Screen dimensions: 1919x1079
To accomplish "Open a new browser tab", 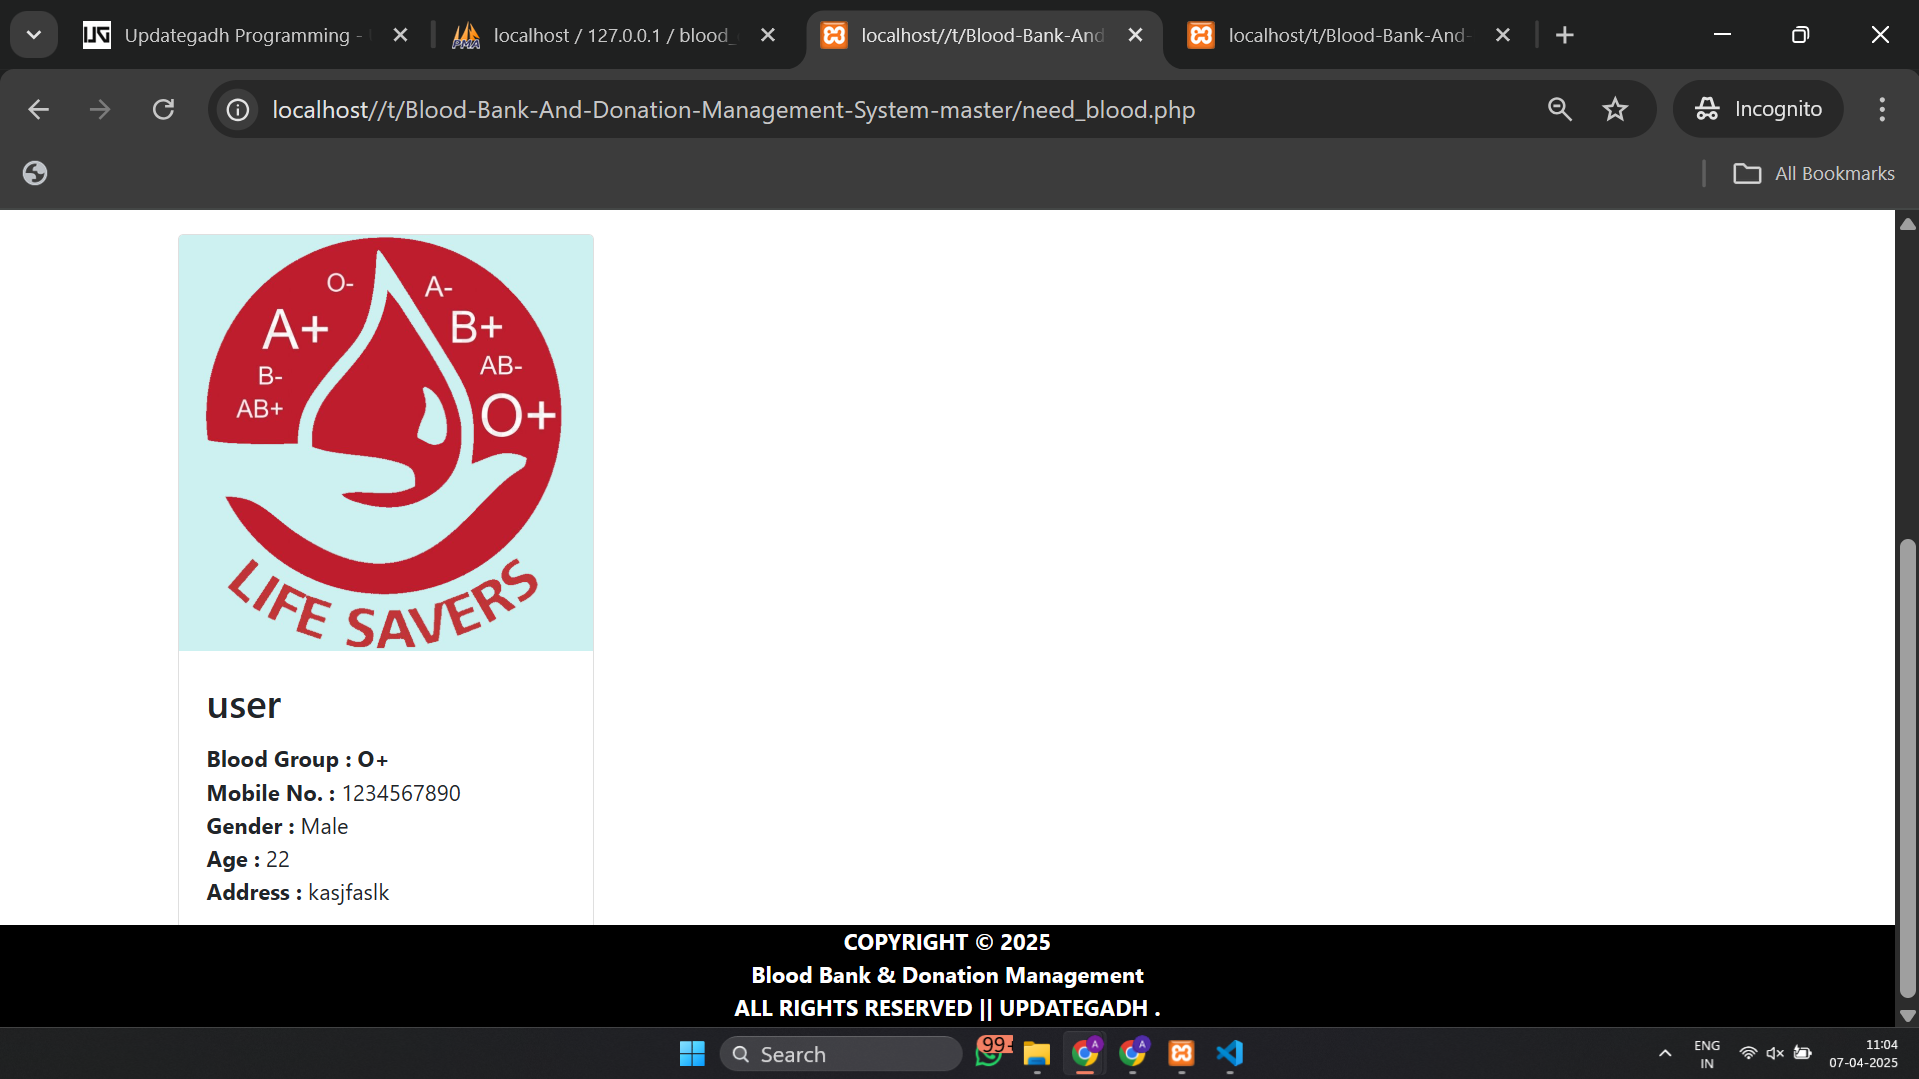I will point(1565,35).
